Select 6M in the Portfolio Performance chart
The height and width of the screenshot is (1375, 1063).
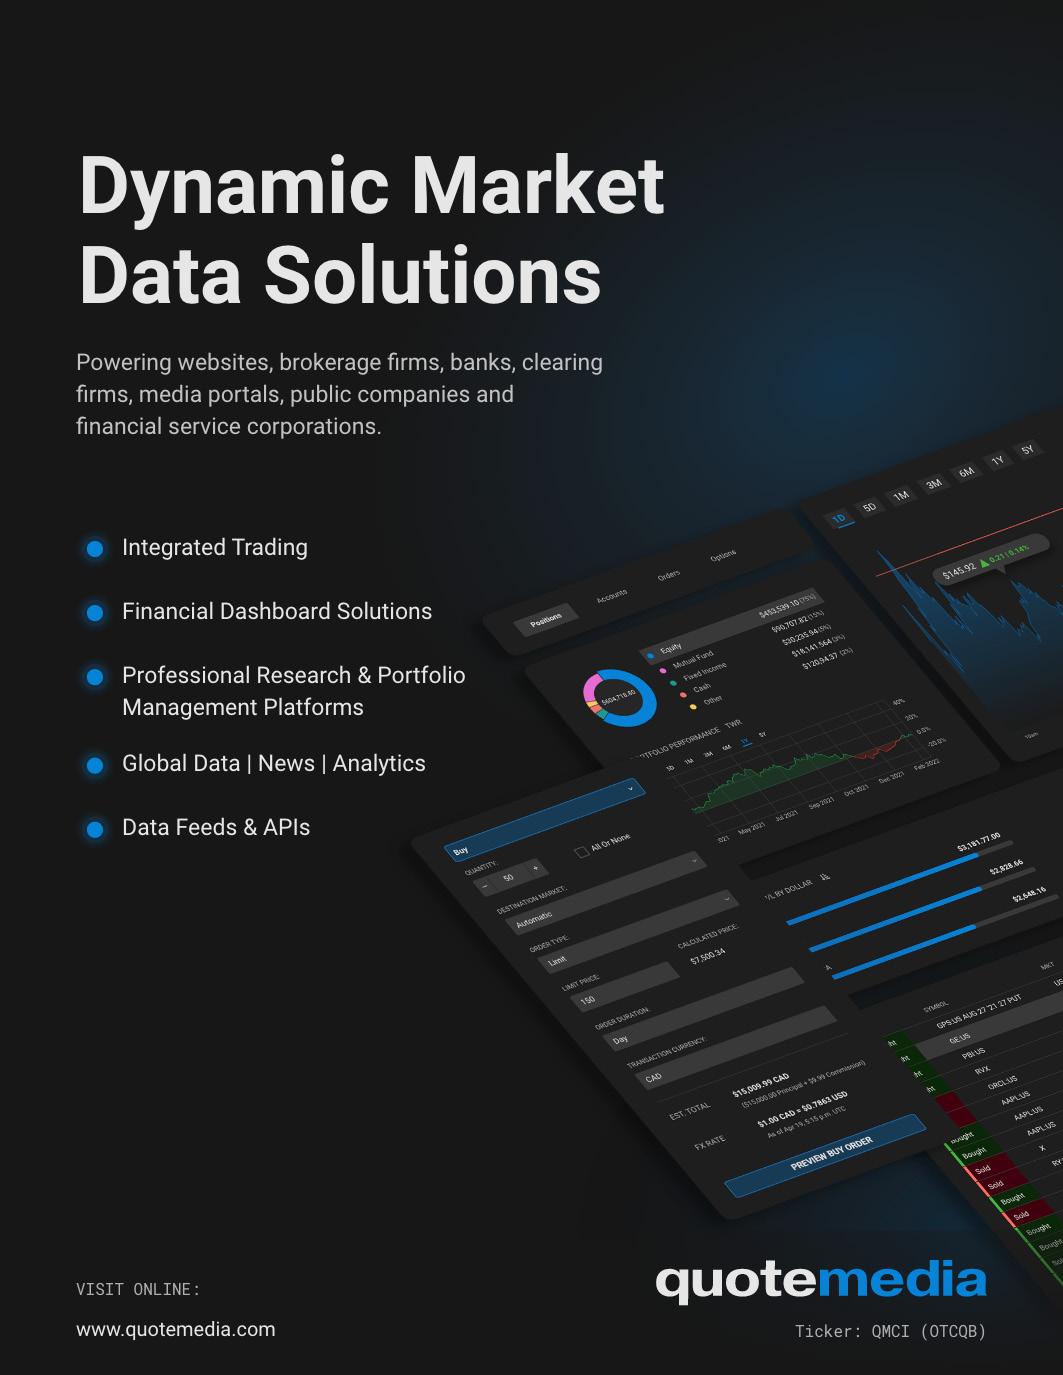(x=726, y=749)
